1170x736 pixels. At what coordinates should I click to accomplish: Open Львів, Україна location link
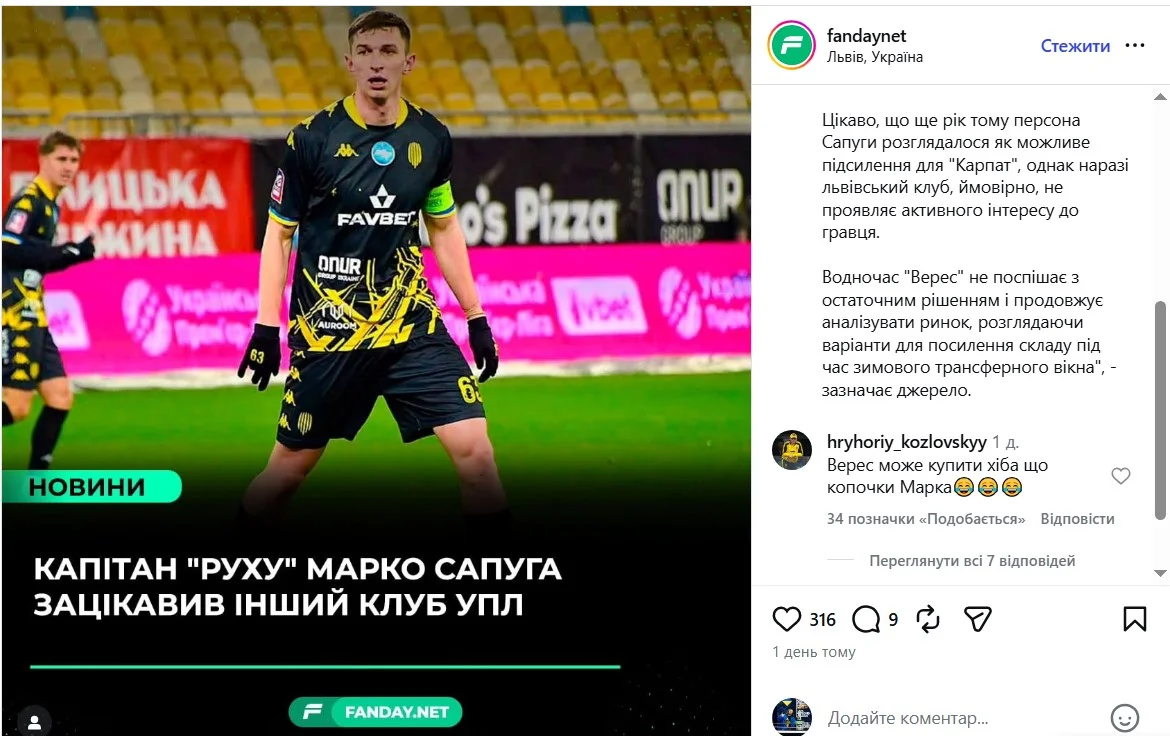(x=875, y=57)
